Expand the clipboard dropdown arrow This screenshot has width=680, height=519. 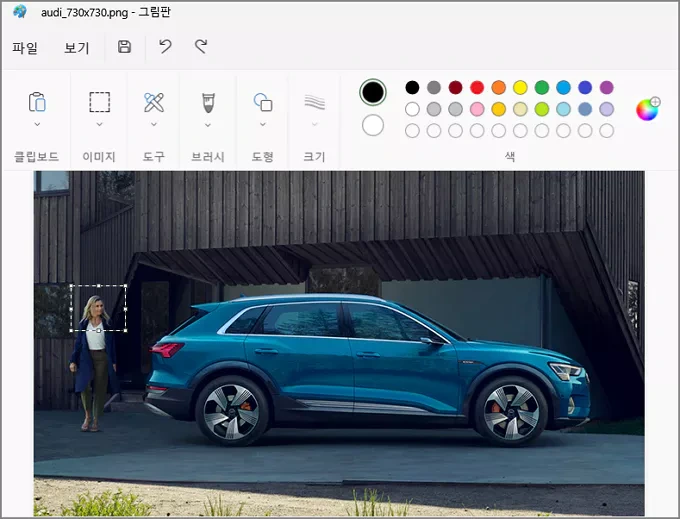37,124
